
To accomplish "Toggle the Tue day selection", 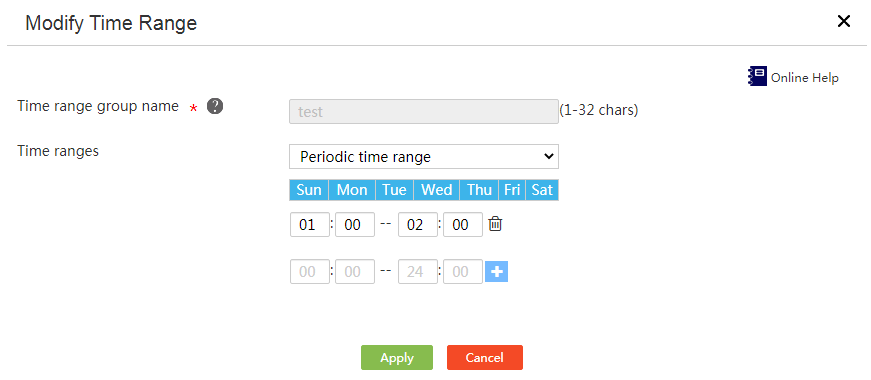I will click(x=394, y=190).
